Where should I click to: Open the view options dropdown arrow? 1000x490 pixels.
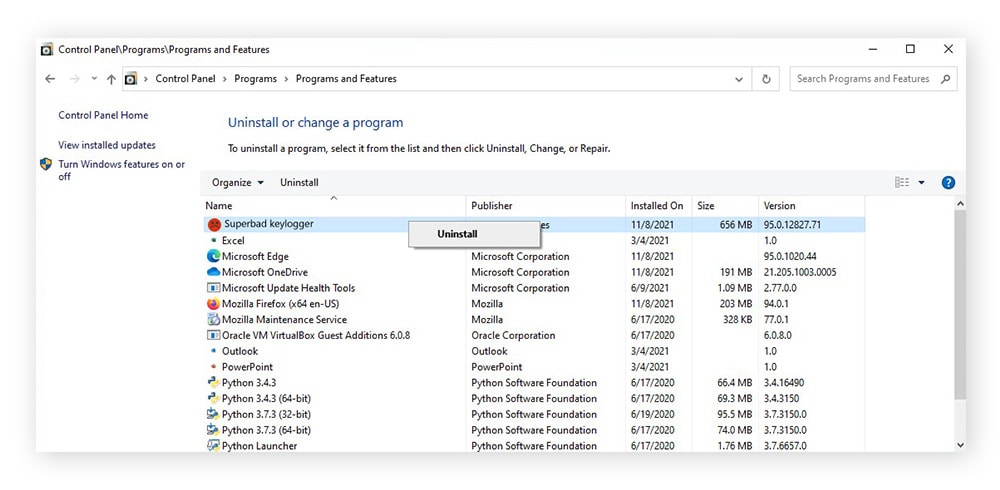921,182
